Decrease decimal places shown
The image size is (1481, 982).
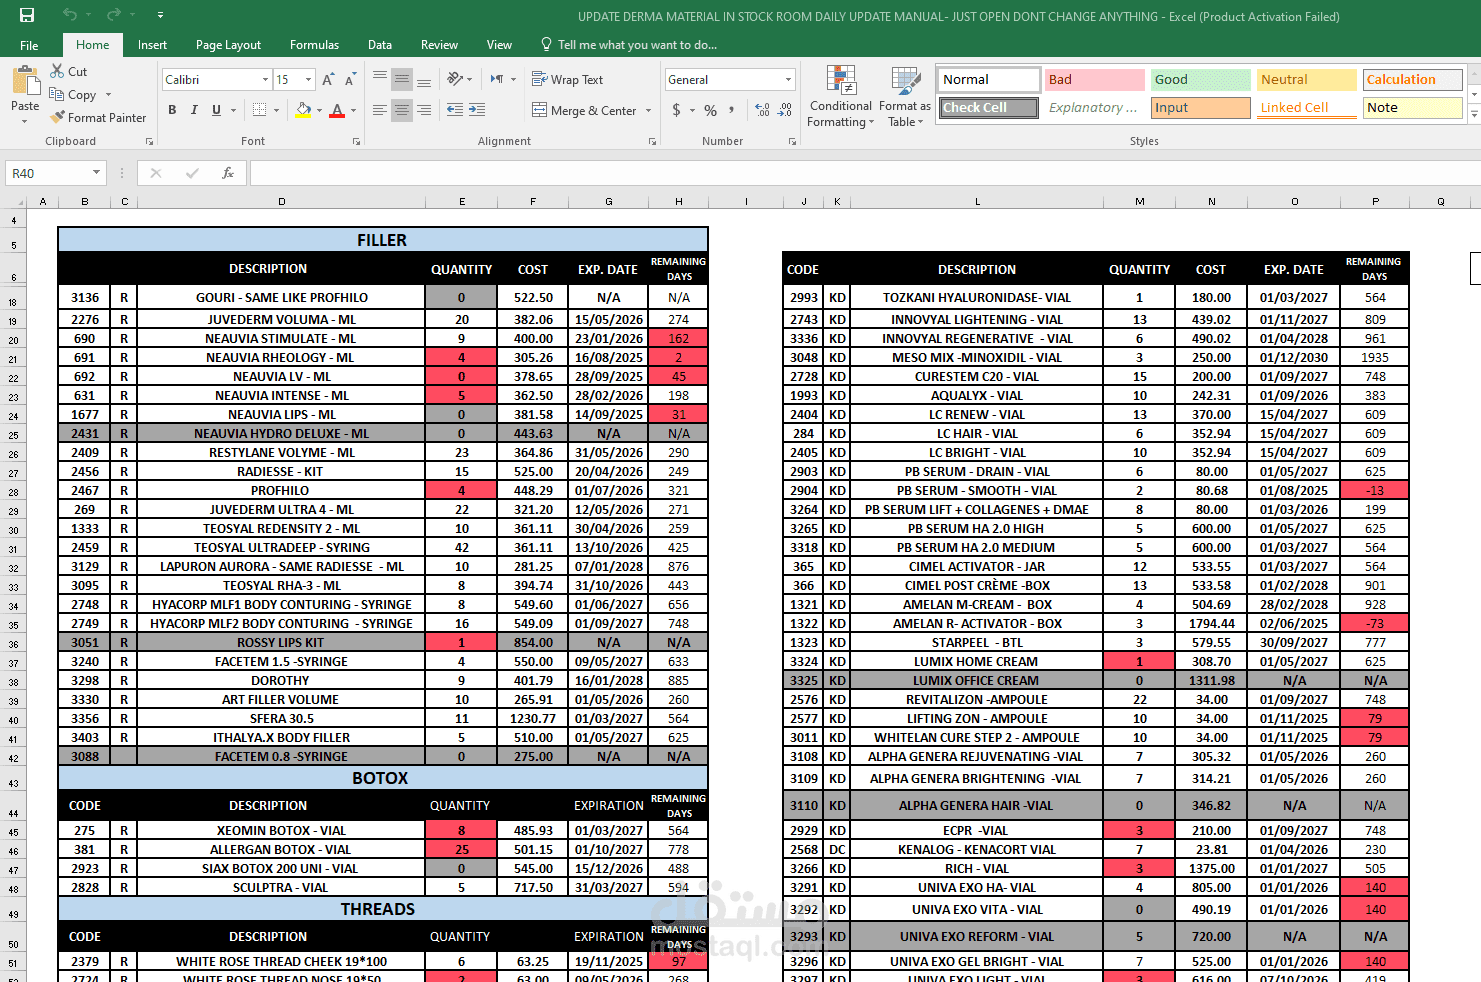pyautogui.click(x=785, y=110)
